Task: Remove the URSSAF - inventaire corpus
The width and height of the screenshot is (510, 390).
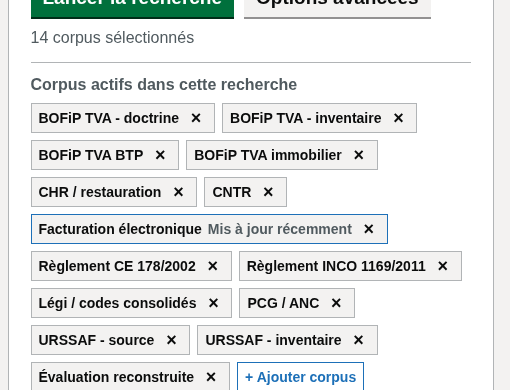Action: coord(359,340)
